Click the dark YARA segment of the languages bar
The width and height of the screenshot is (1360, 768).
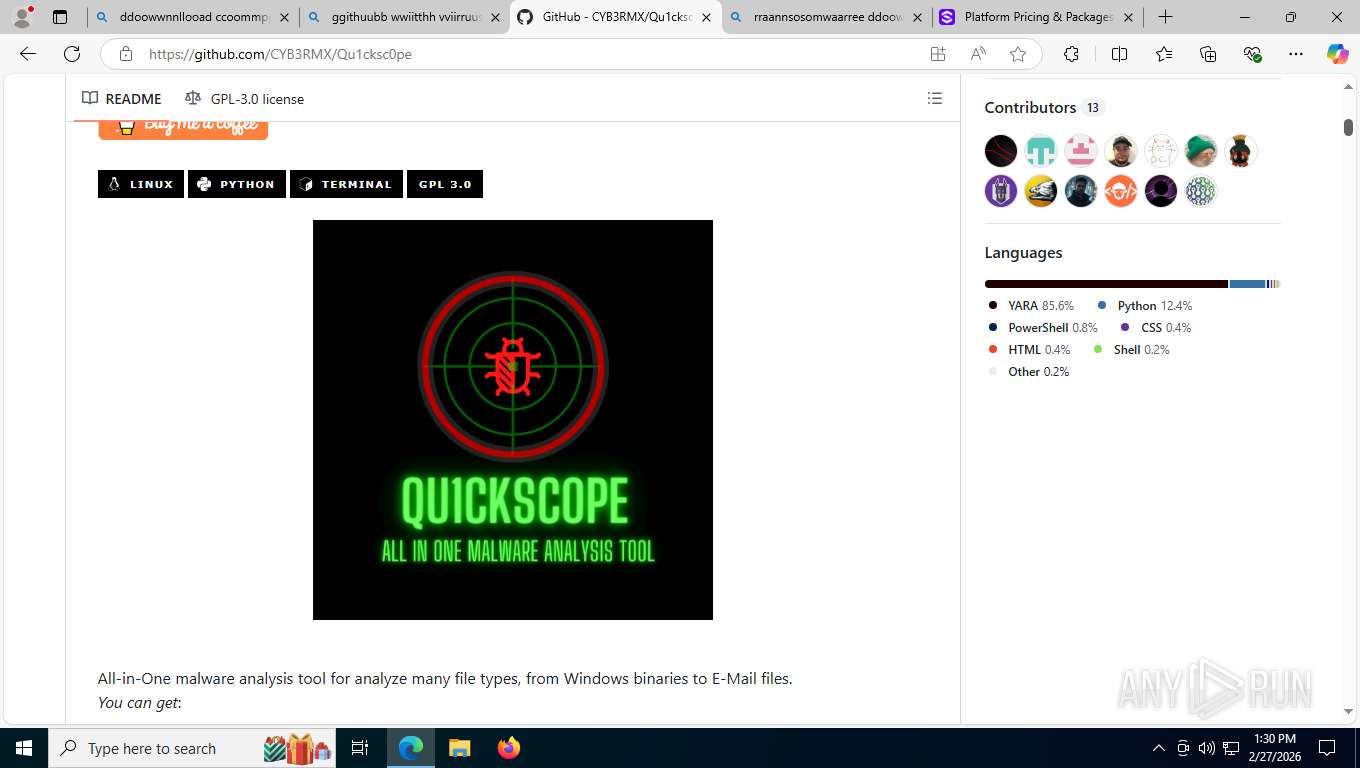pos(1106,284)
